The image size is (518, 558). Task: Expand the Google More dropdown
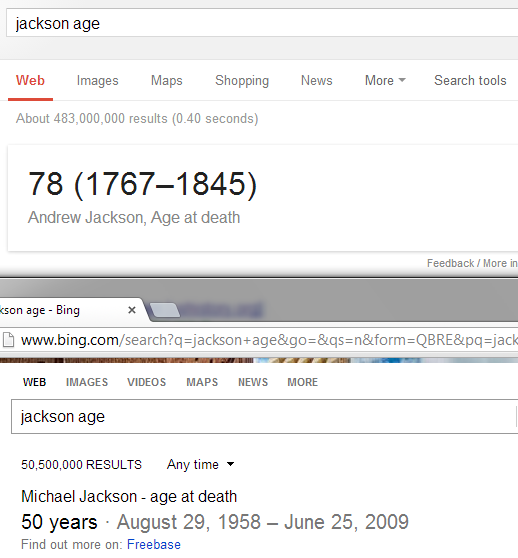click(385, 80)
